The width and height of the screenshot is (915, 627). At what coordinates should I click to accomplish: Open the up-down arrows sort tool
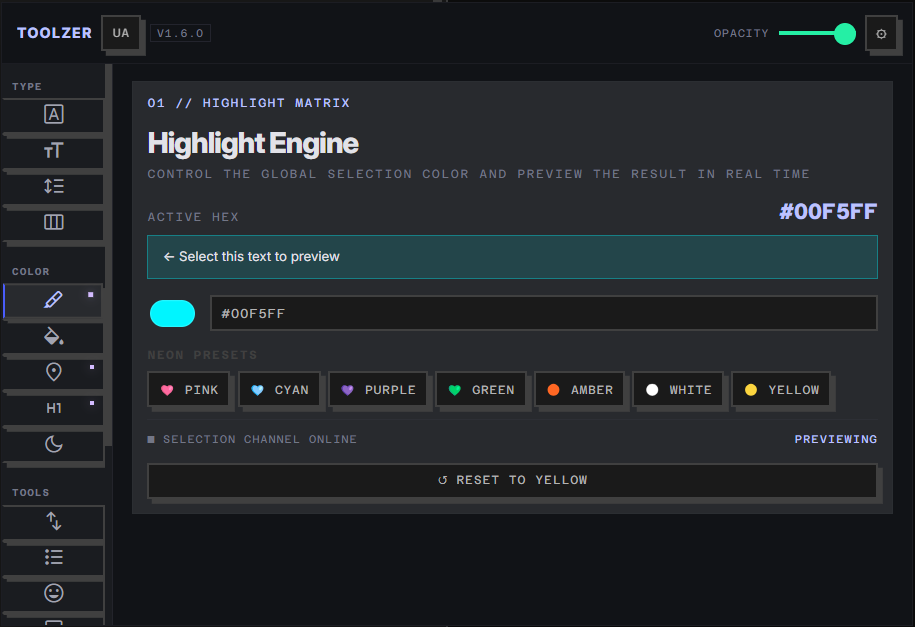(53, 521)
